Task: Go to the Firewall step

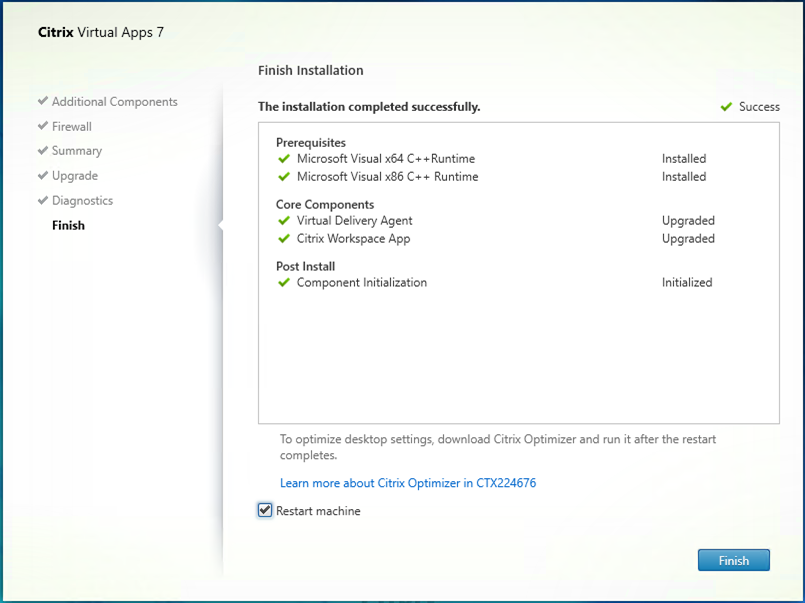Action: pos(72,126)
